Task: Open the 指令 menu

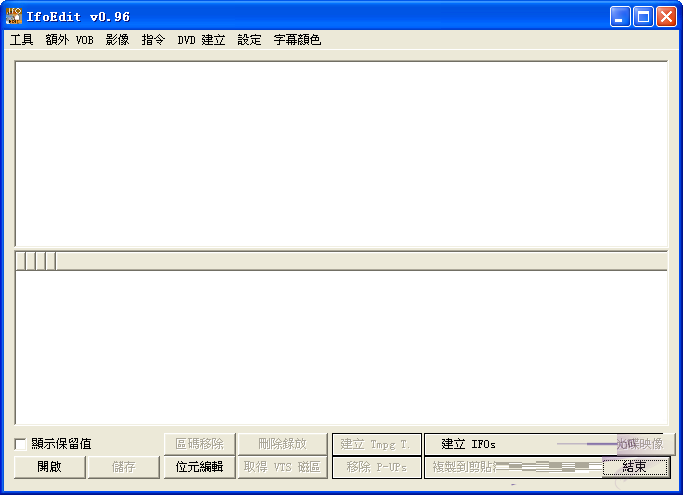Action: [153, 40]
